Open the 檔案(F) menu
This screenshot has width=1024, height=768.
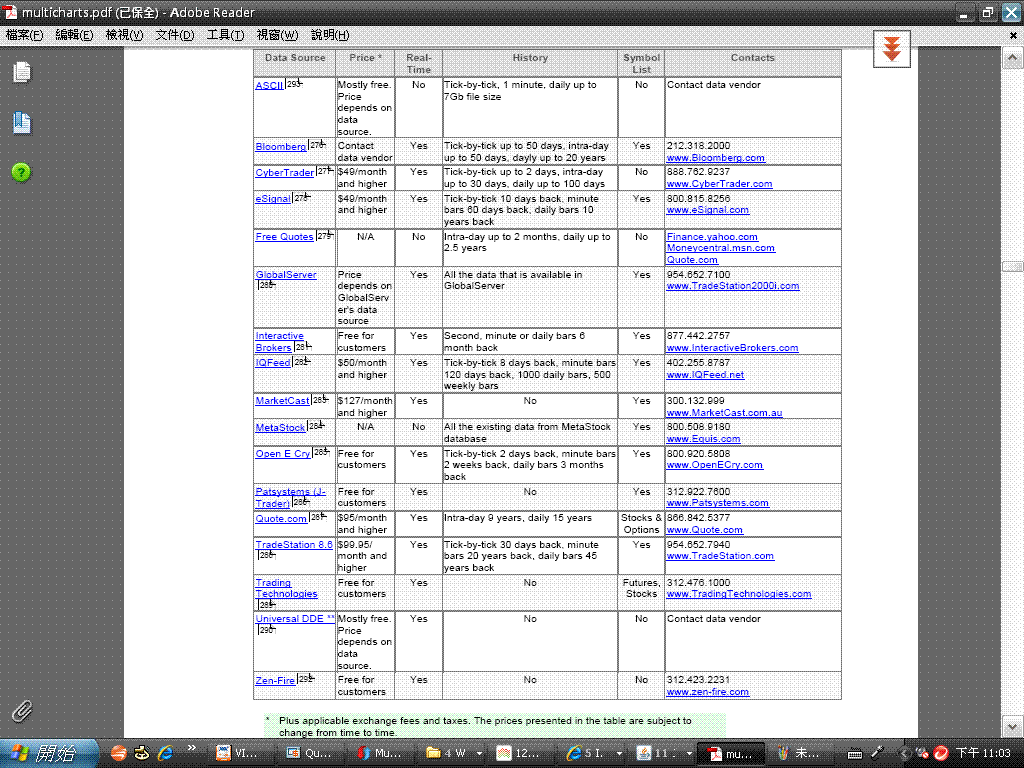[24, 35]
